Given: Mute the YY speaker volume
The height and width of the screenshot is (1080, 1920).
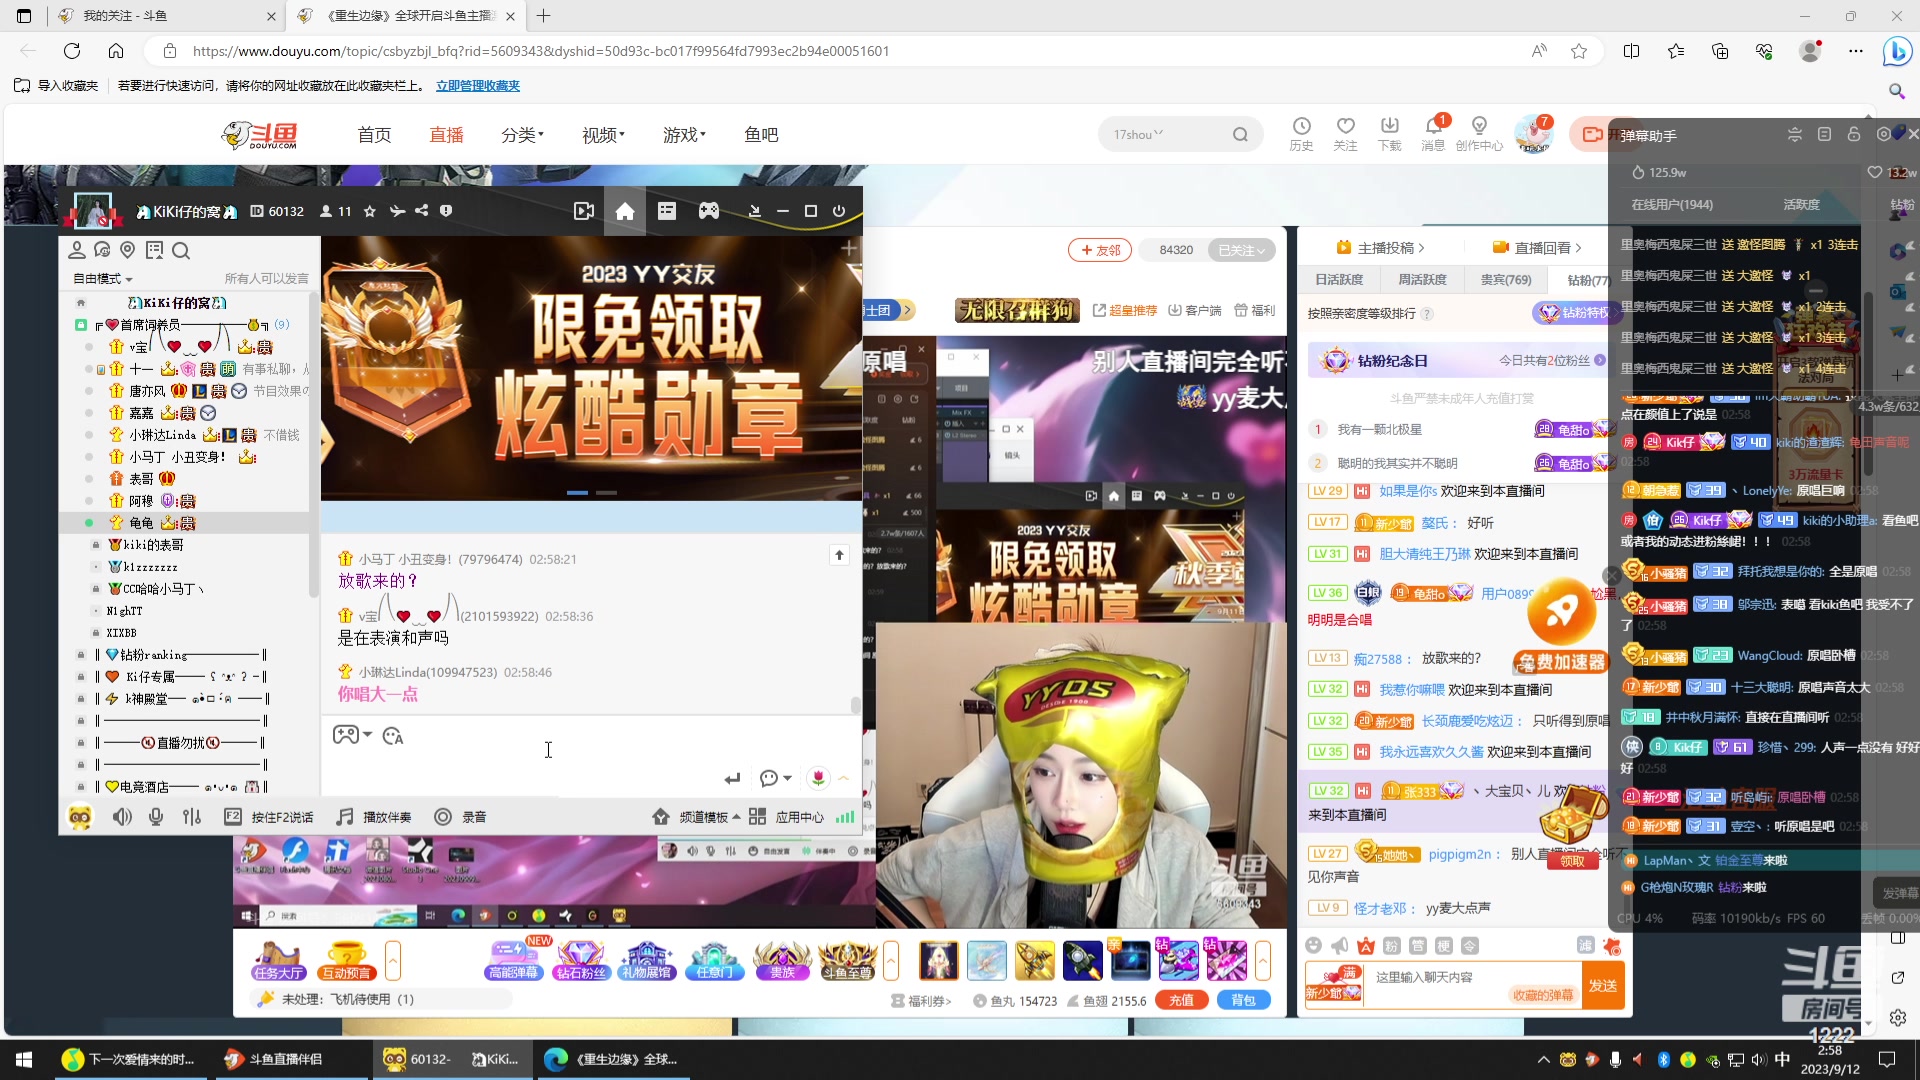Looking at the screenshot, I should (x=122, y=817).
